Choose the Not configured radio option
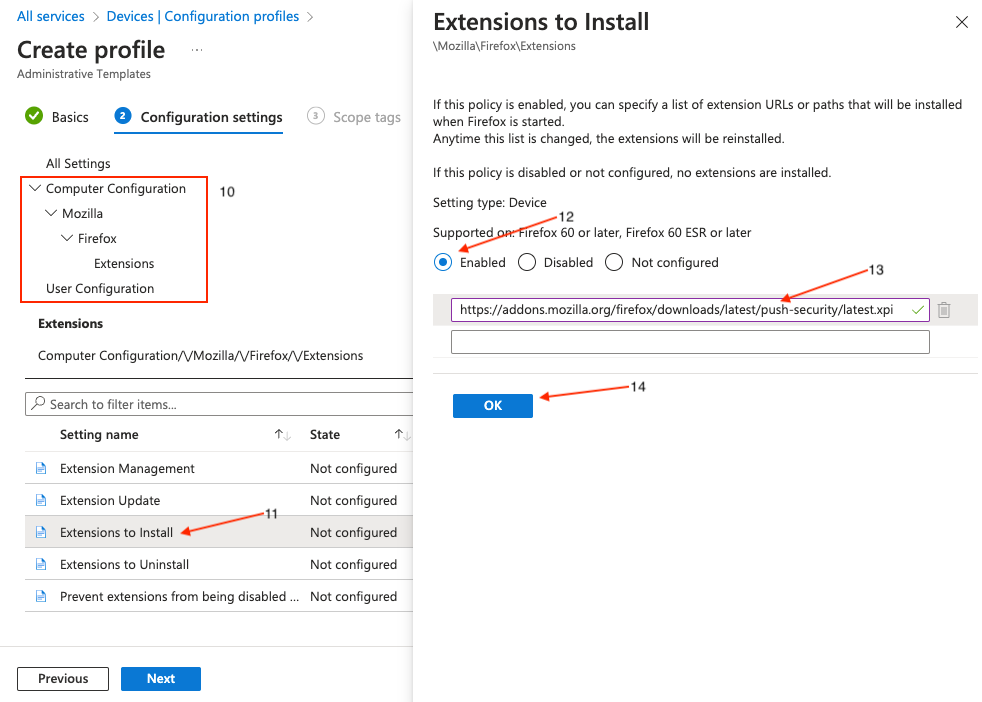Viewport: 982px width, 702px height. point(614,262)
